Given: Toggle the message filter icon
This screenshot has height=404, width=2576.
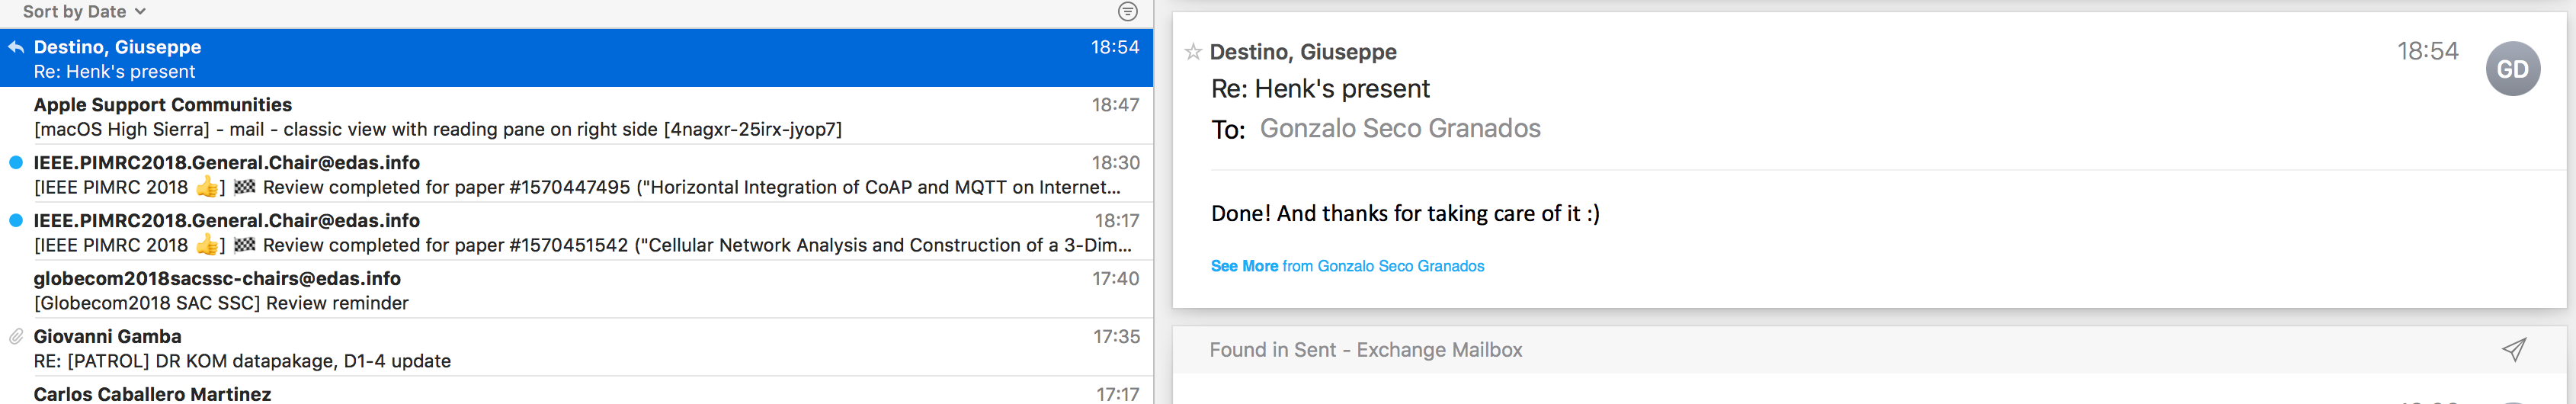Looking at the screenshot, I should click(x=1127, y=12).
